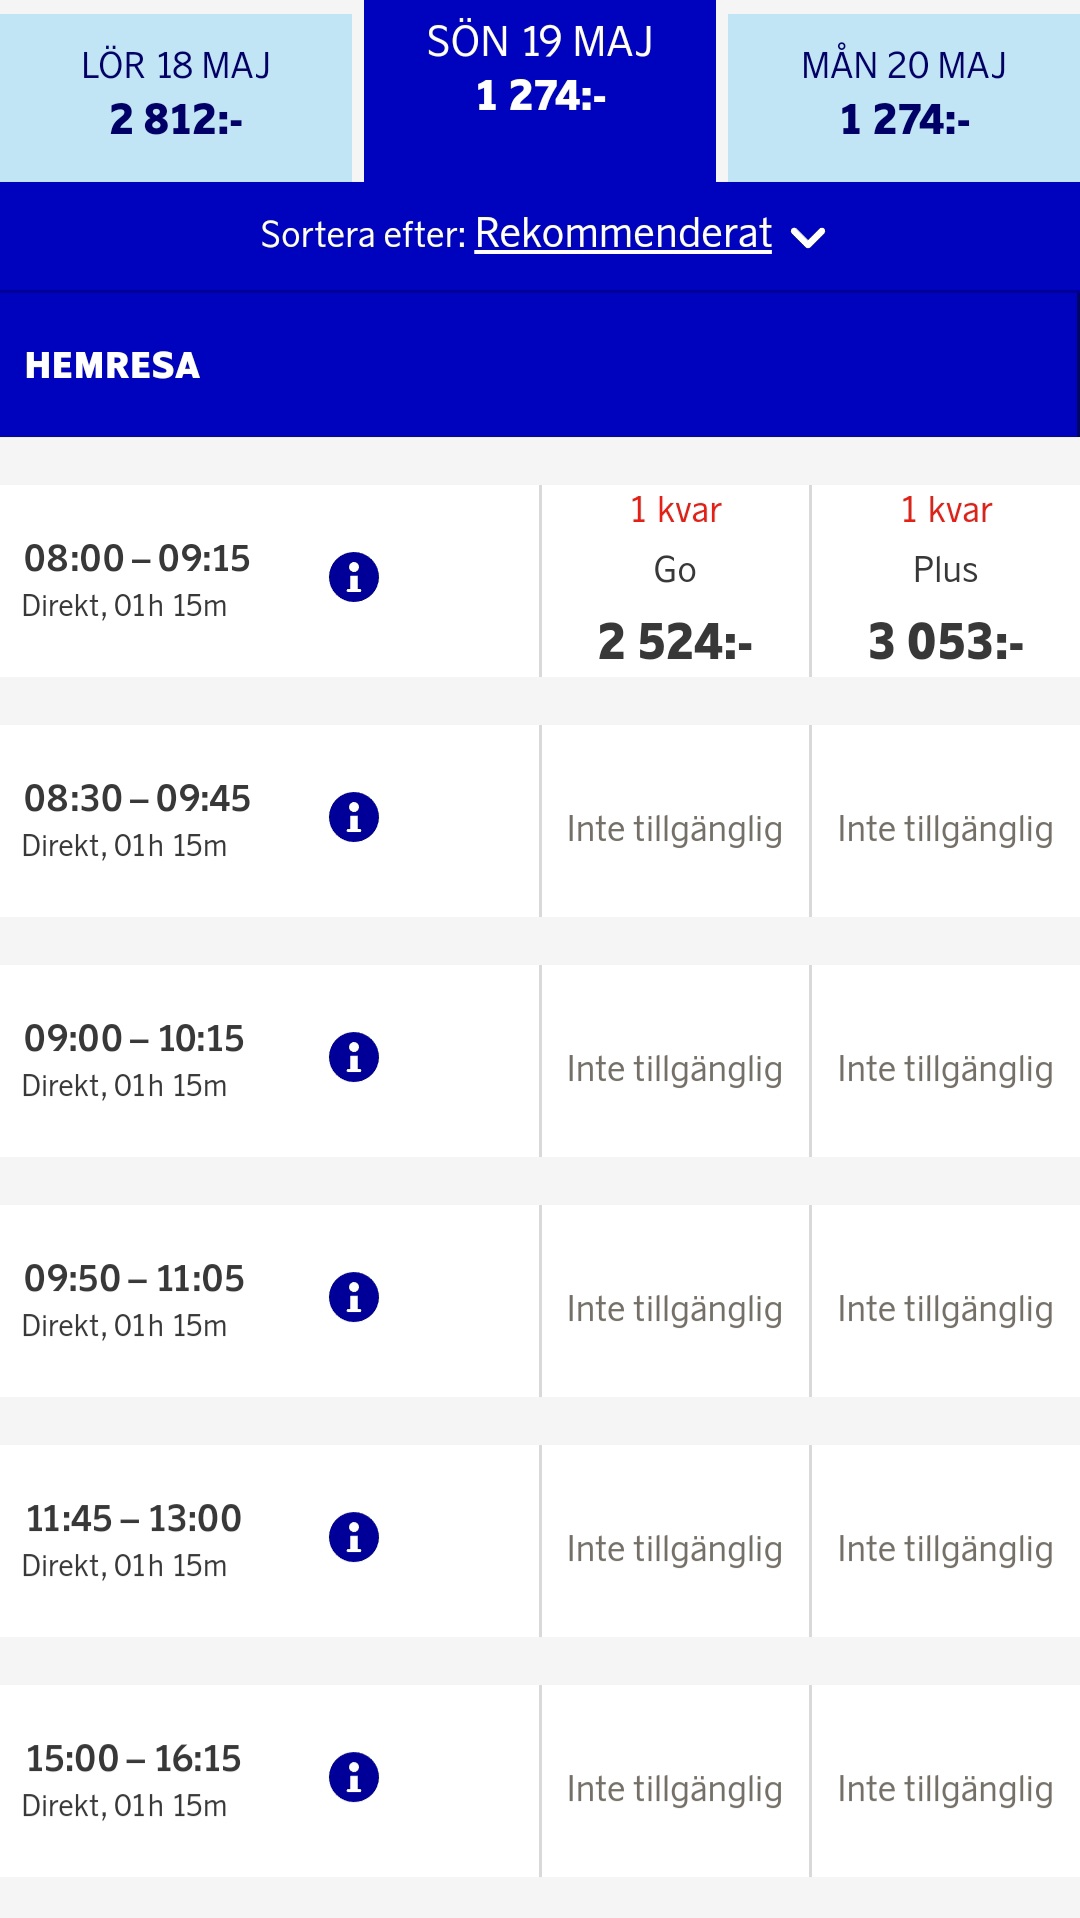The width and height of the screenshot is (1080, 1918).
Task: Switch to MÅN 20 MAJ date tab
Action: pos(904,94)
